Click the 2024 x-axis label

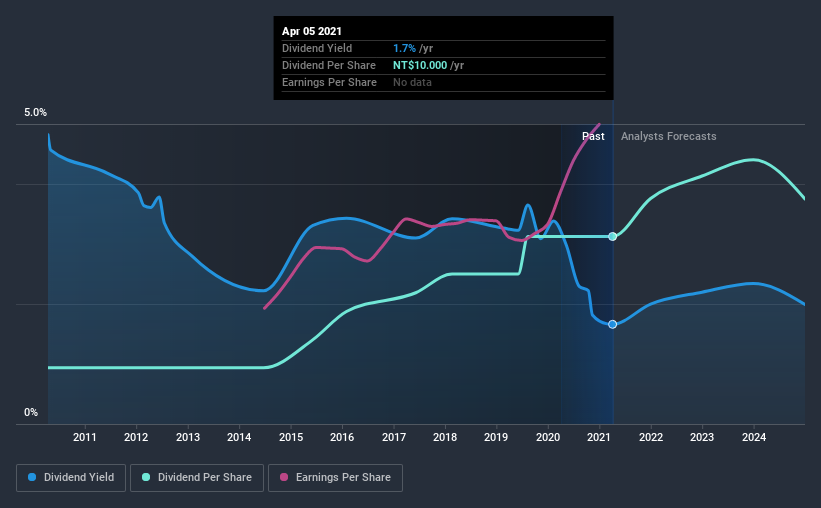click(754, 437)
